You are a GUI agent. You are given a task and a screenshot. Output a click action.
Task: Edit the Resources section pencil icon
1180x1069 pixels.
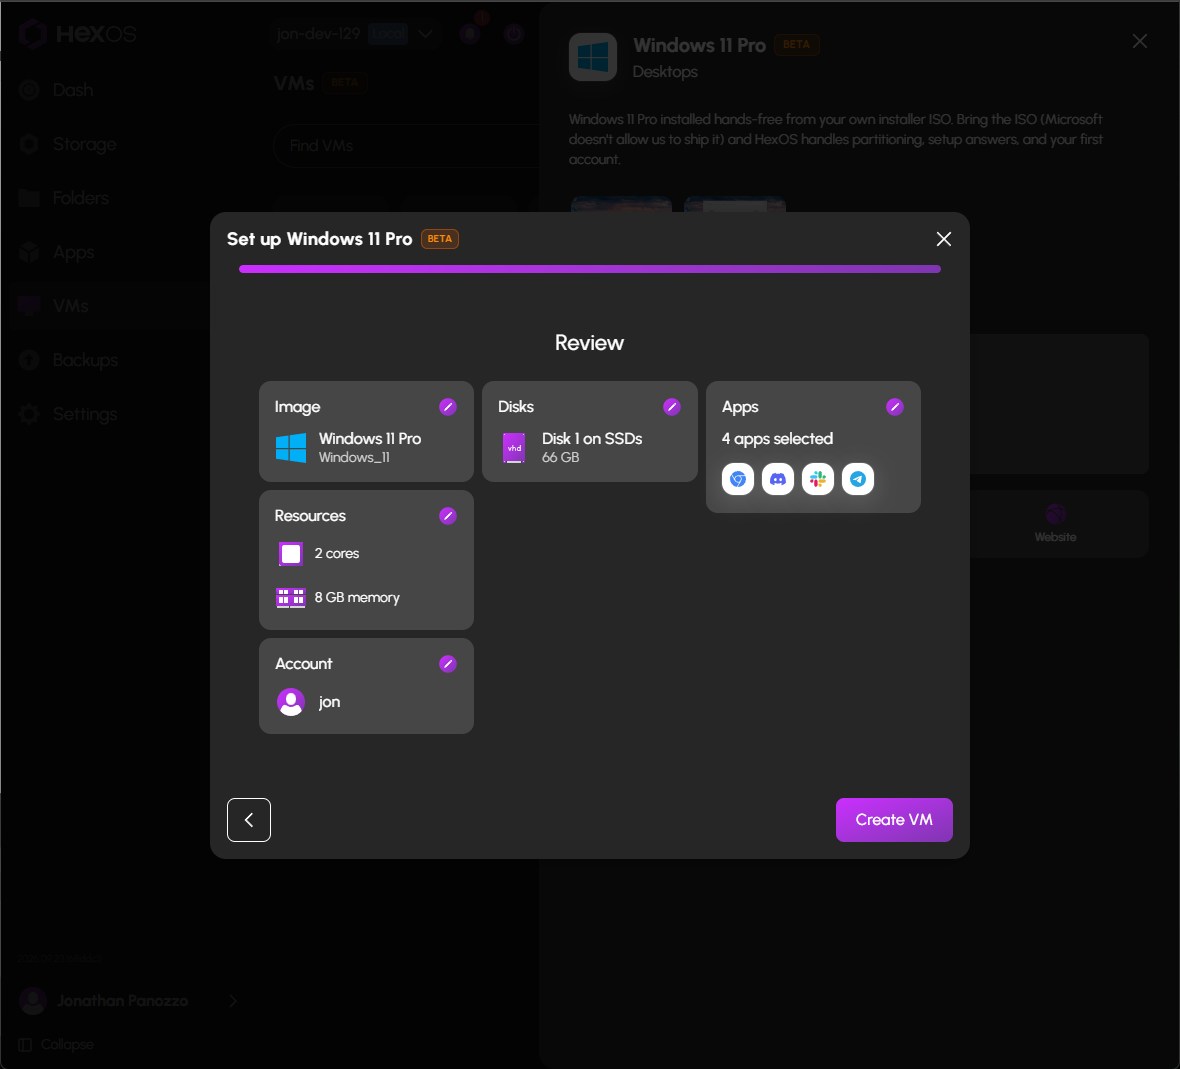(x=448, y=516)
